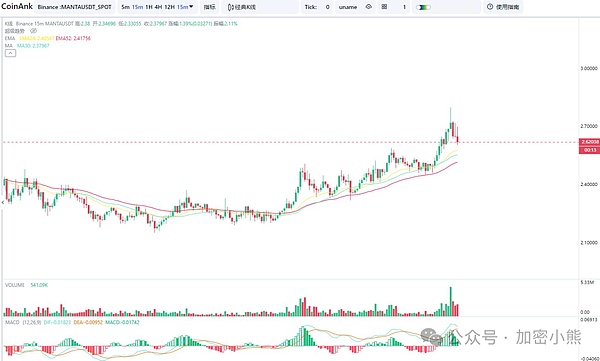Click the Tick value field
Viewport: 600px width, 361px height.
(327, 7)
